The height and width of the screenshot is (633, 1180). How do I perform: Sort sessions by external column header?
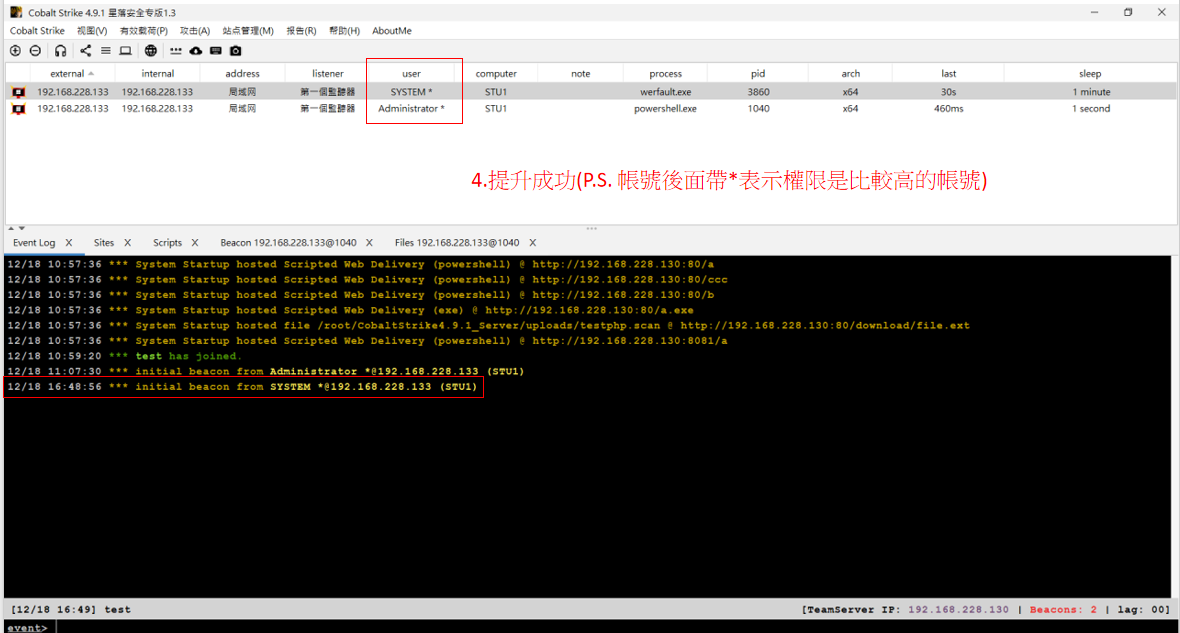(x=72, y=74)
